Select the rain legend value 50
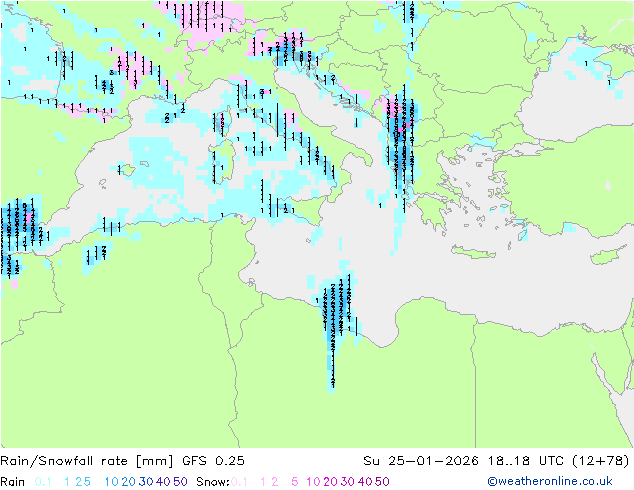The width and height of the screenshot is (634, 490). click(x=180, y=482)
